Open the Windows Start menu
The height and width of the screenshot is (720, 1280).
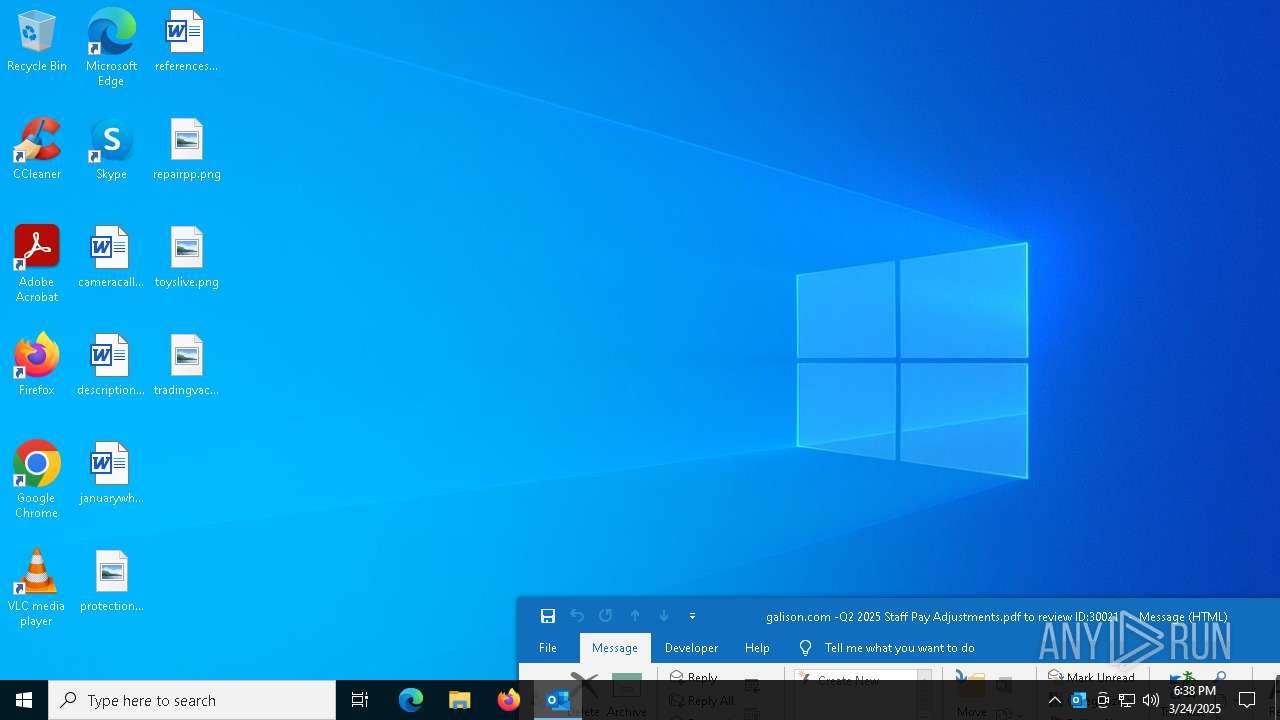(24, 700)
